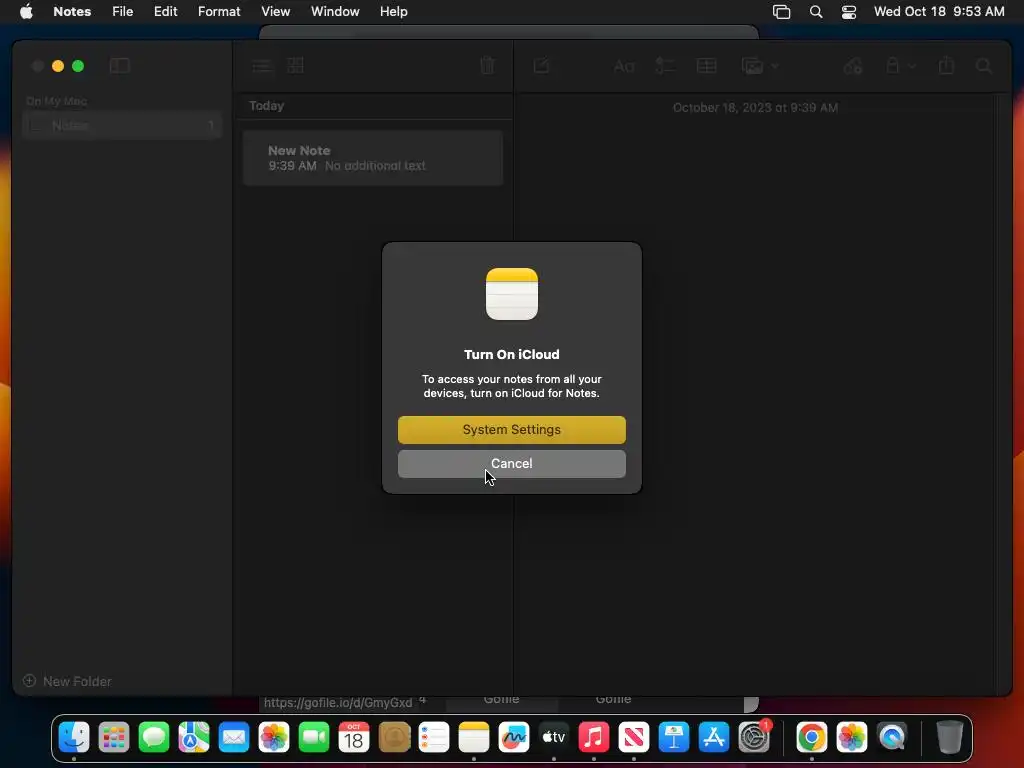Open the Apple menu

click(26, 12)
